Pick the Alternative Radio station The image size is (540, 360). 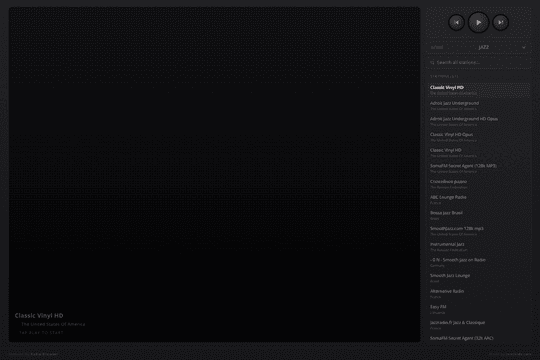[479, 294]
